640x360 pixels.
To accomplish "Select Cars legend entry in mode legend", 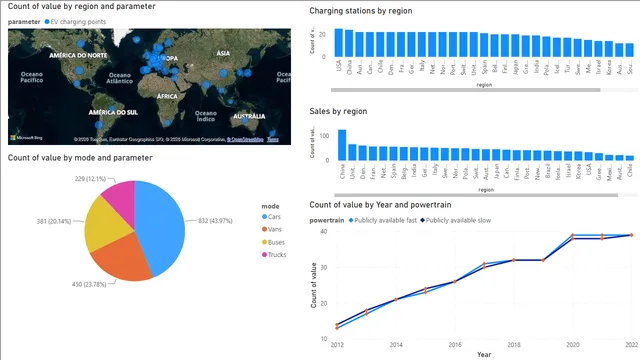I will pyautogui.click(x=271, y=217).
